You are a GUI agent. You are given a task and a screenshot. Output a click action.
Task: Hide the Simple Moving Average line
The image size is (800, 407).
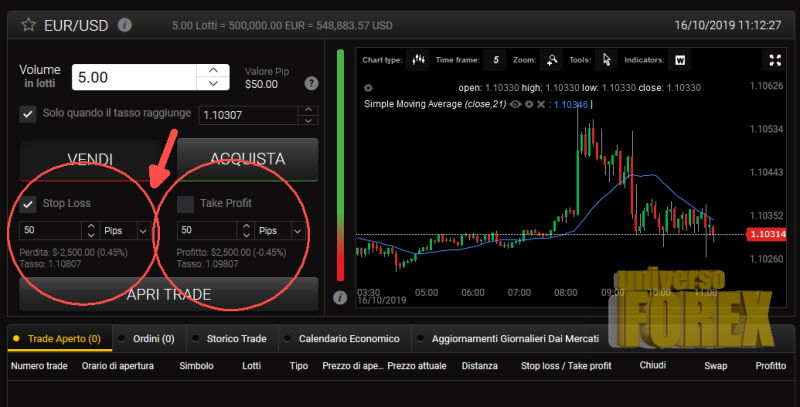pos(515,104)
